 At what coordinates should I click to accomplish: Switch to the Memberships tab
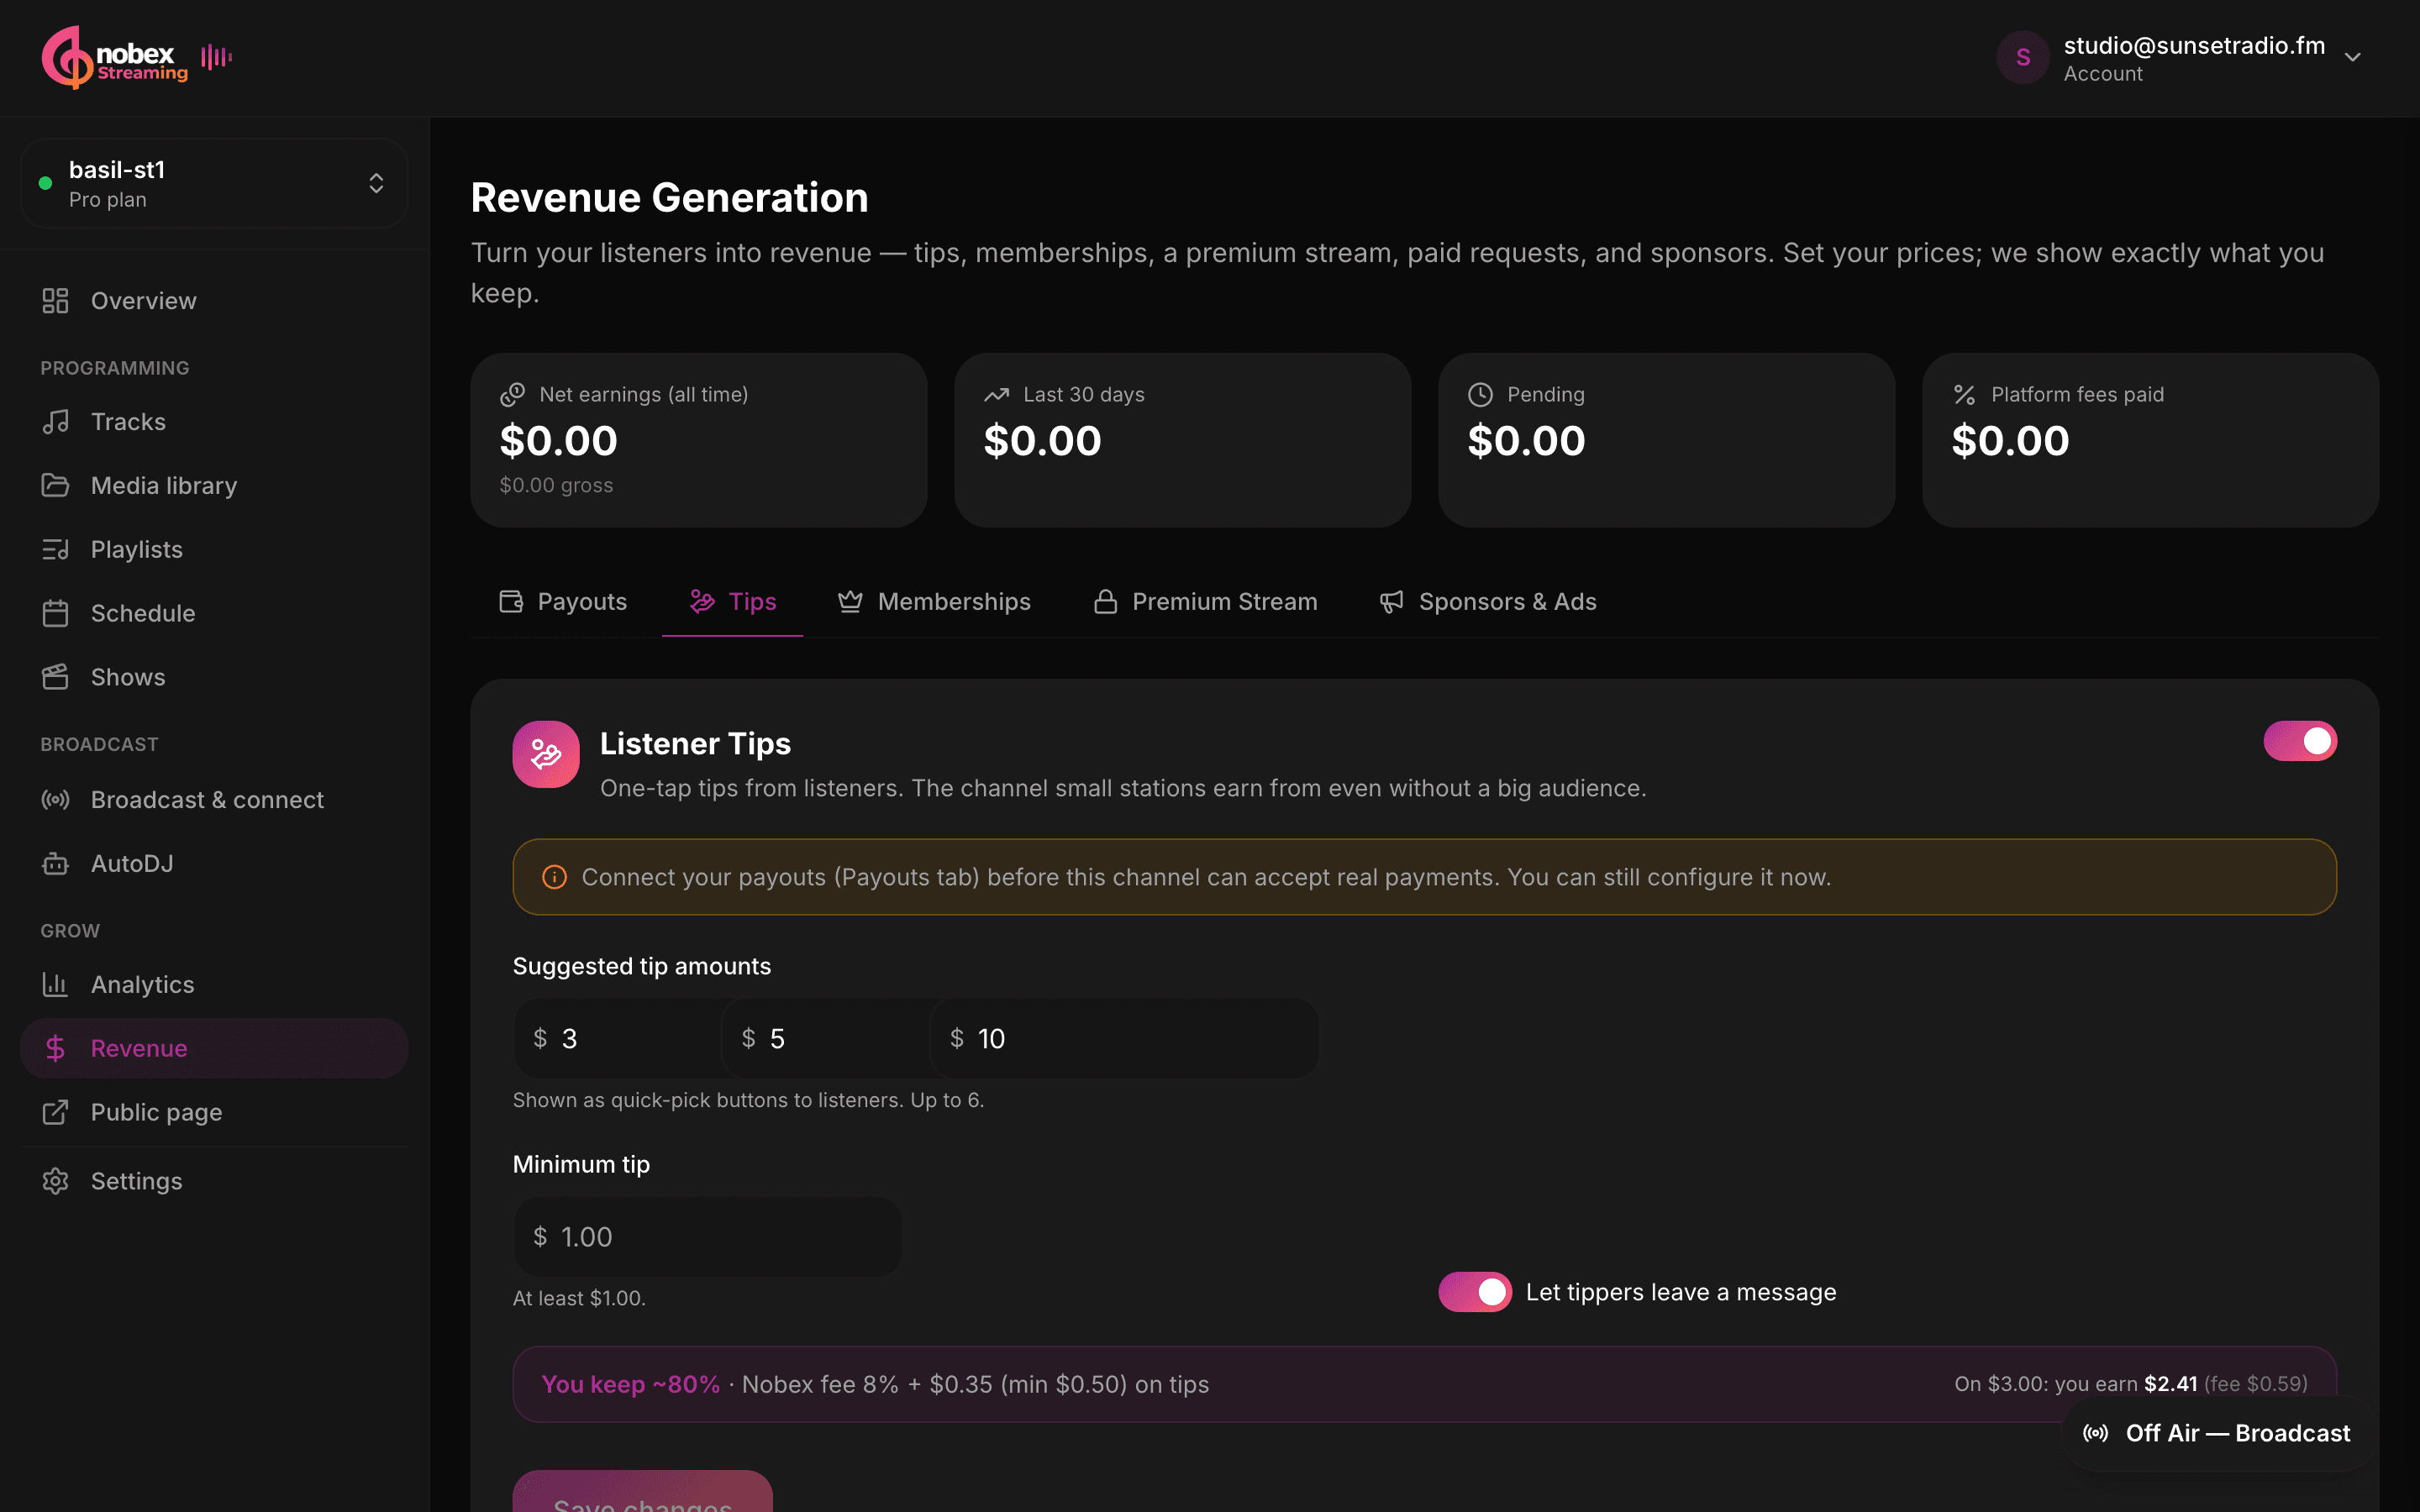934,602
